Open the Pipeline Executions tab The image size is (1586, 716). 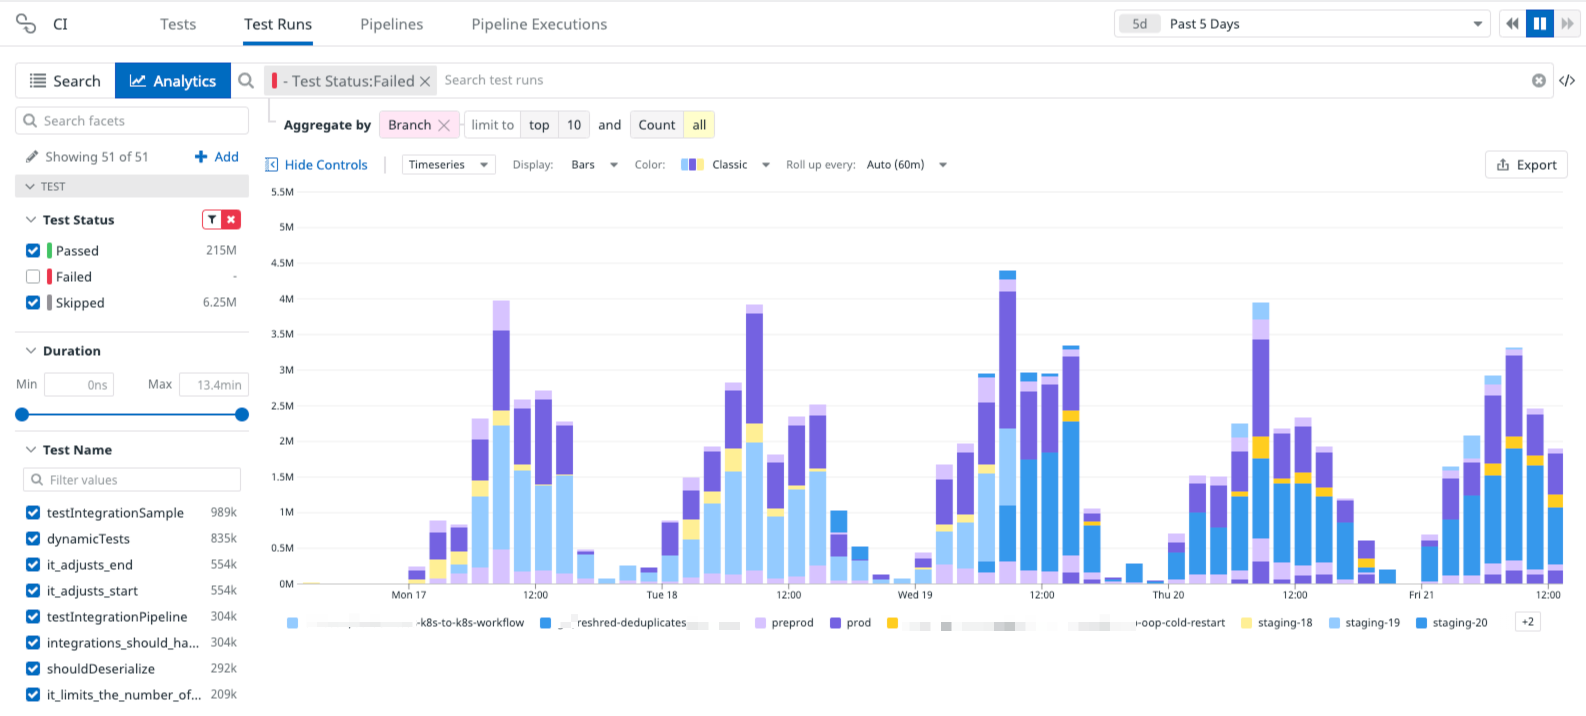click(x=539, y=24)
